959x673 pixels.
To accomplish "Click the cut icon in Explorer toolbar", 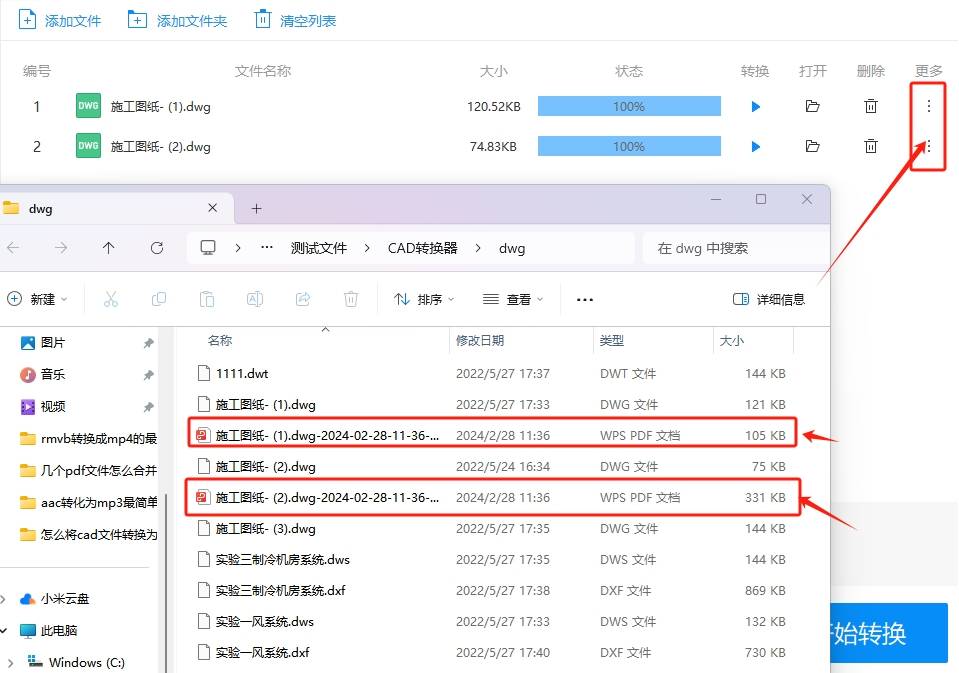I will tap(111, 298).
